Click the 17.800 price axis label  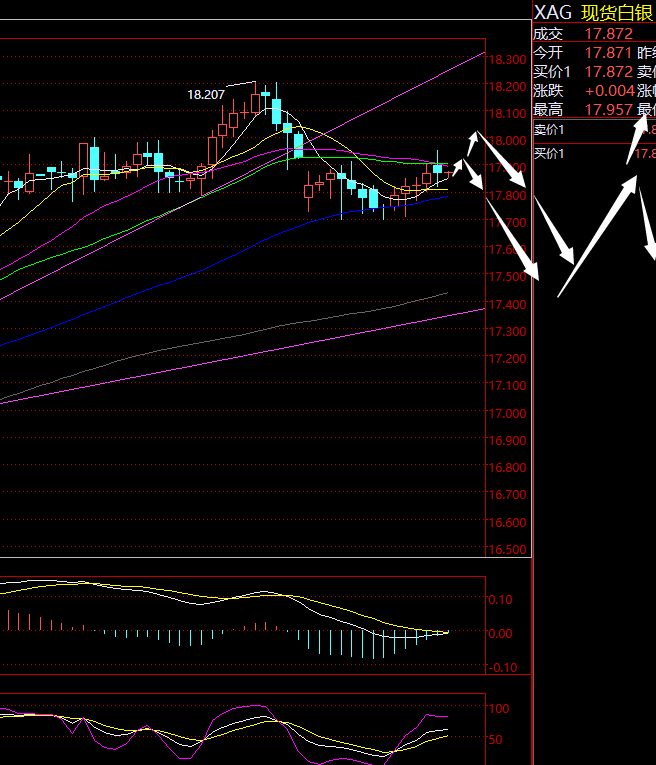[508, 196]
